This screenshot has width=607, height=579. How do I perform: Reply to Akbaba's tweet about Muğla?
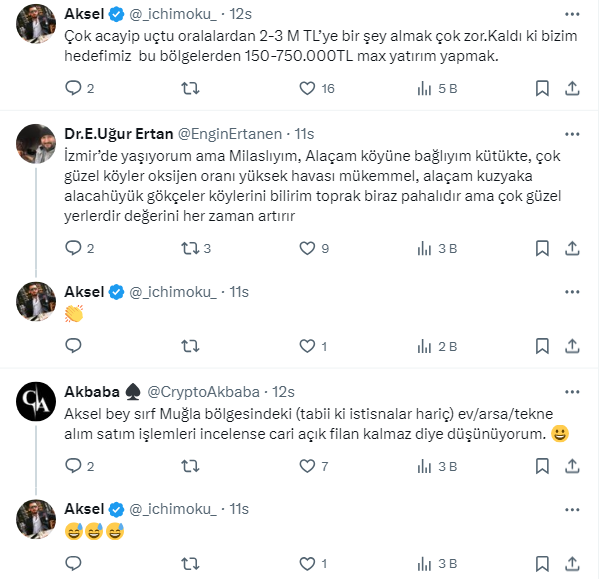point(72,465)
